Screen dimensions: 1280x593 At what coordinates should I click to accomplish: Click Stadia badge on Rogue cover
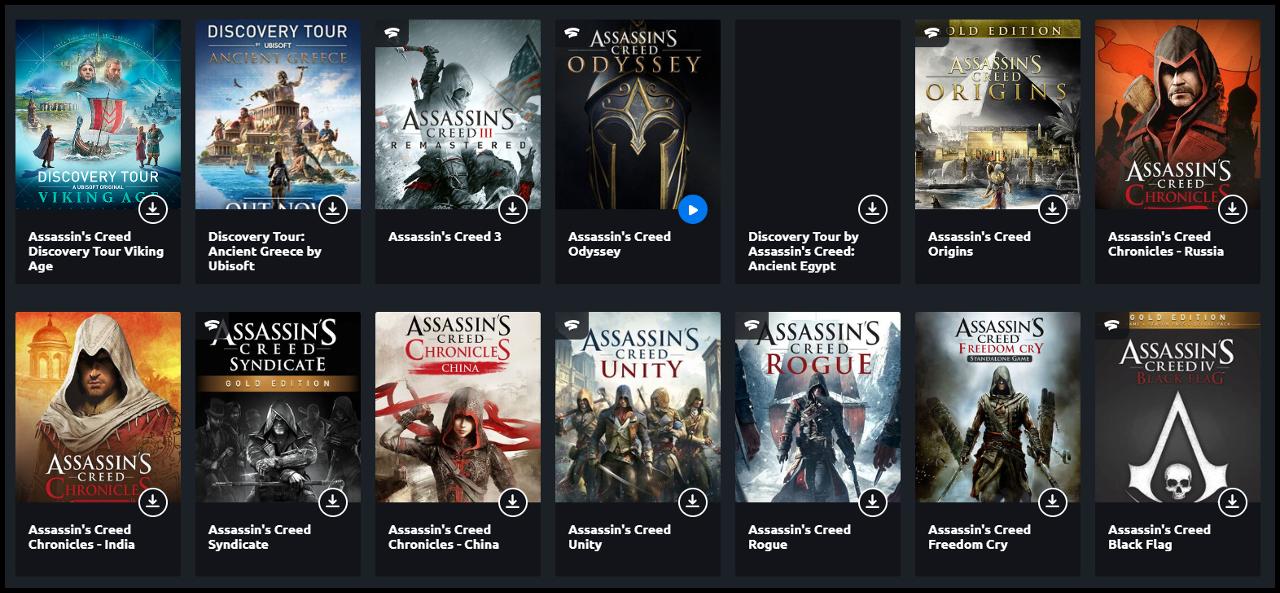pos(751,326)
